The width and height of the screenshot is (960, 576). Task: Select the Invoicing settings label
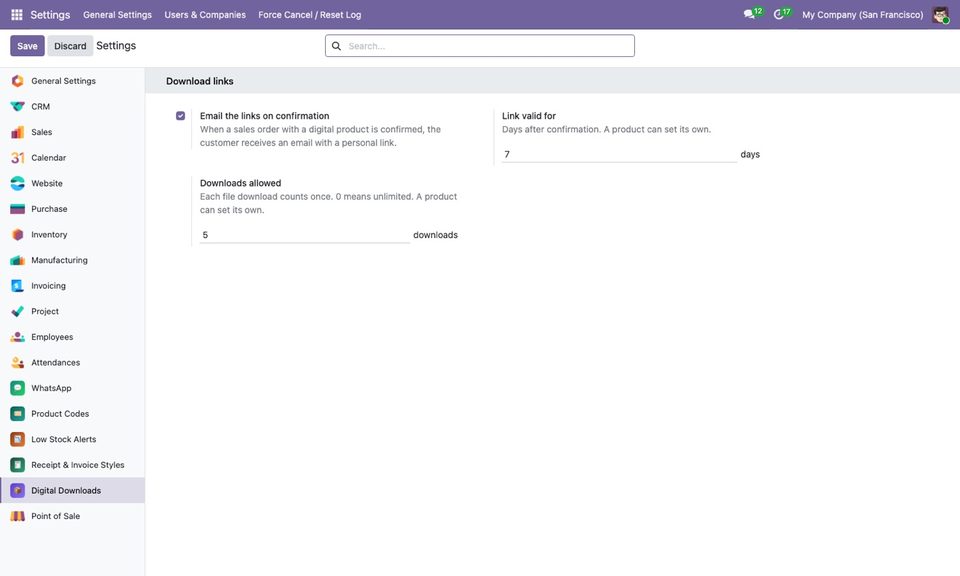tap(48, 286)
